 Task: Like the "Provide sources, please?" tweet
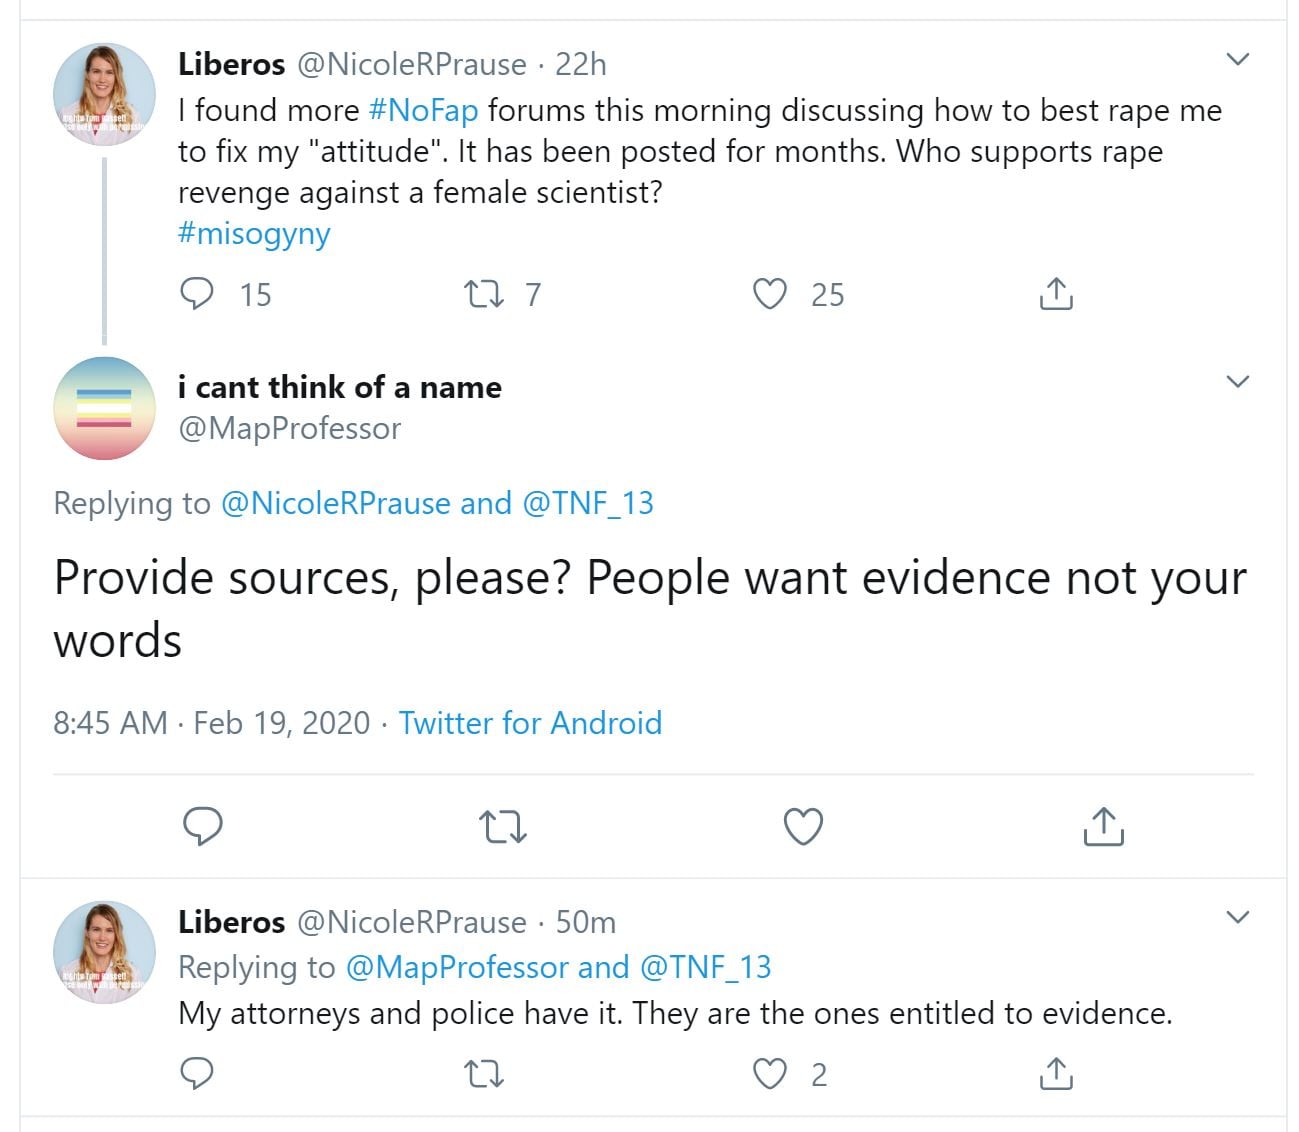coord(803,827)
